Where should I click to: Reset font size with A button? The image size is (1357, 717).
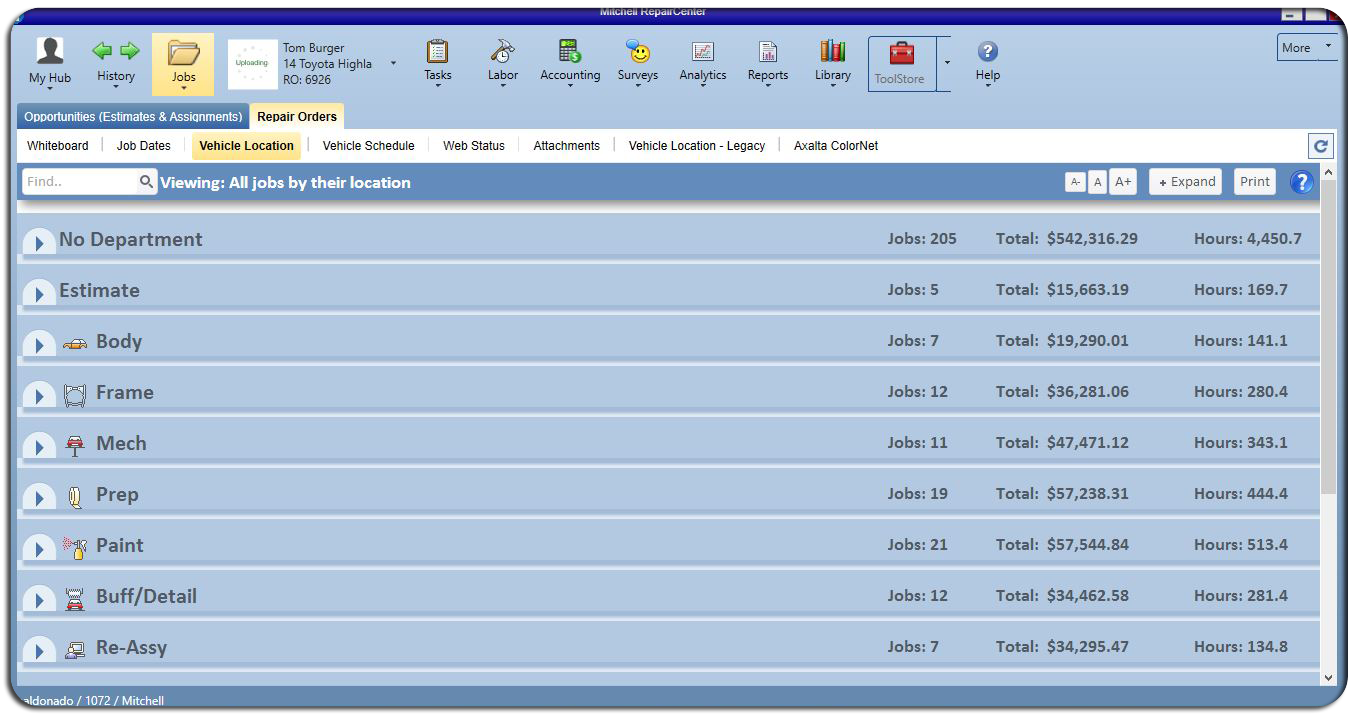pos(1097,182)
